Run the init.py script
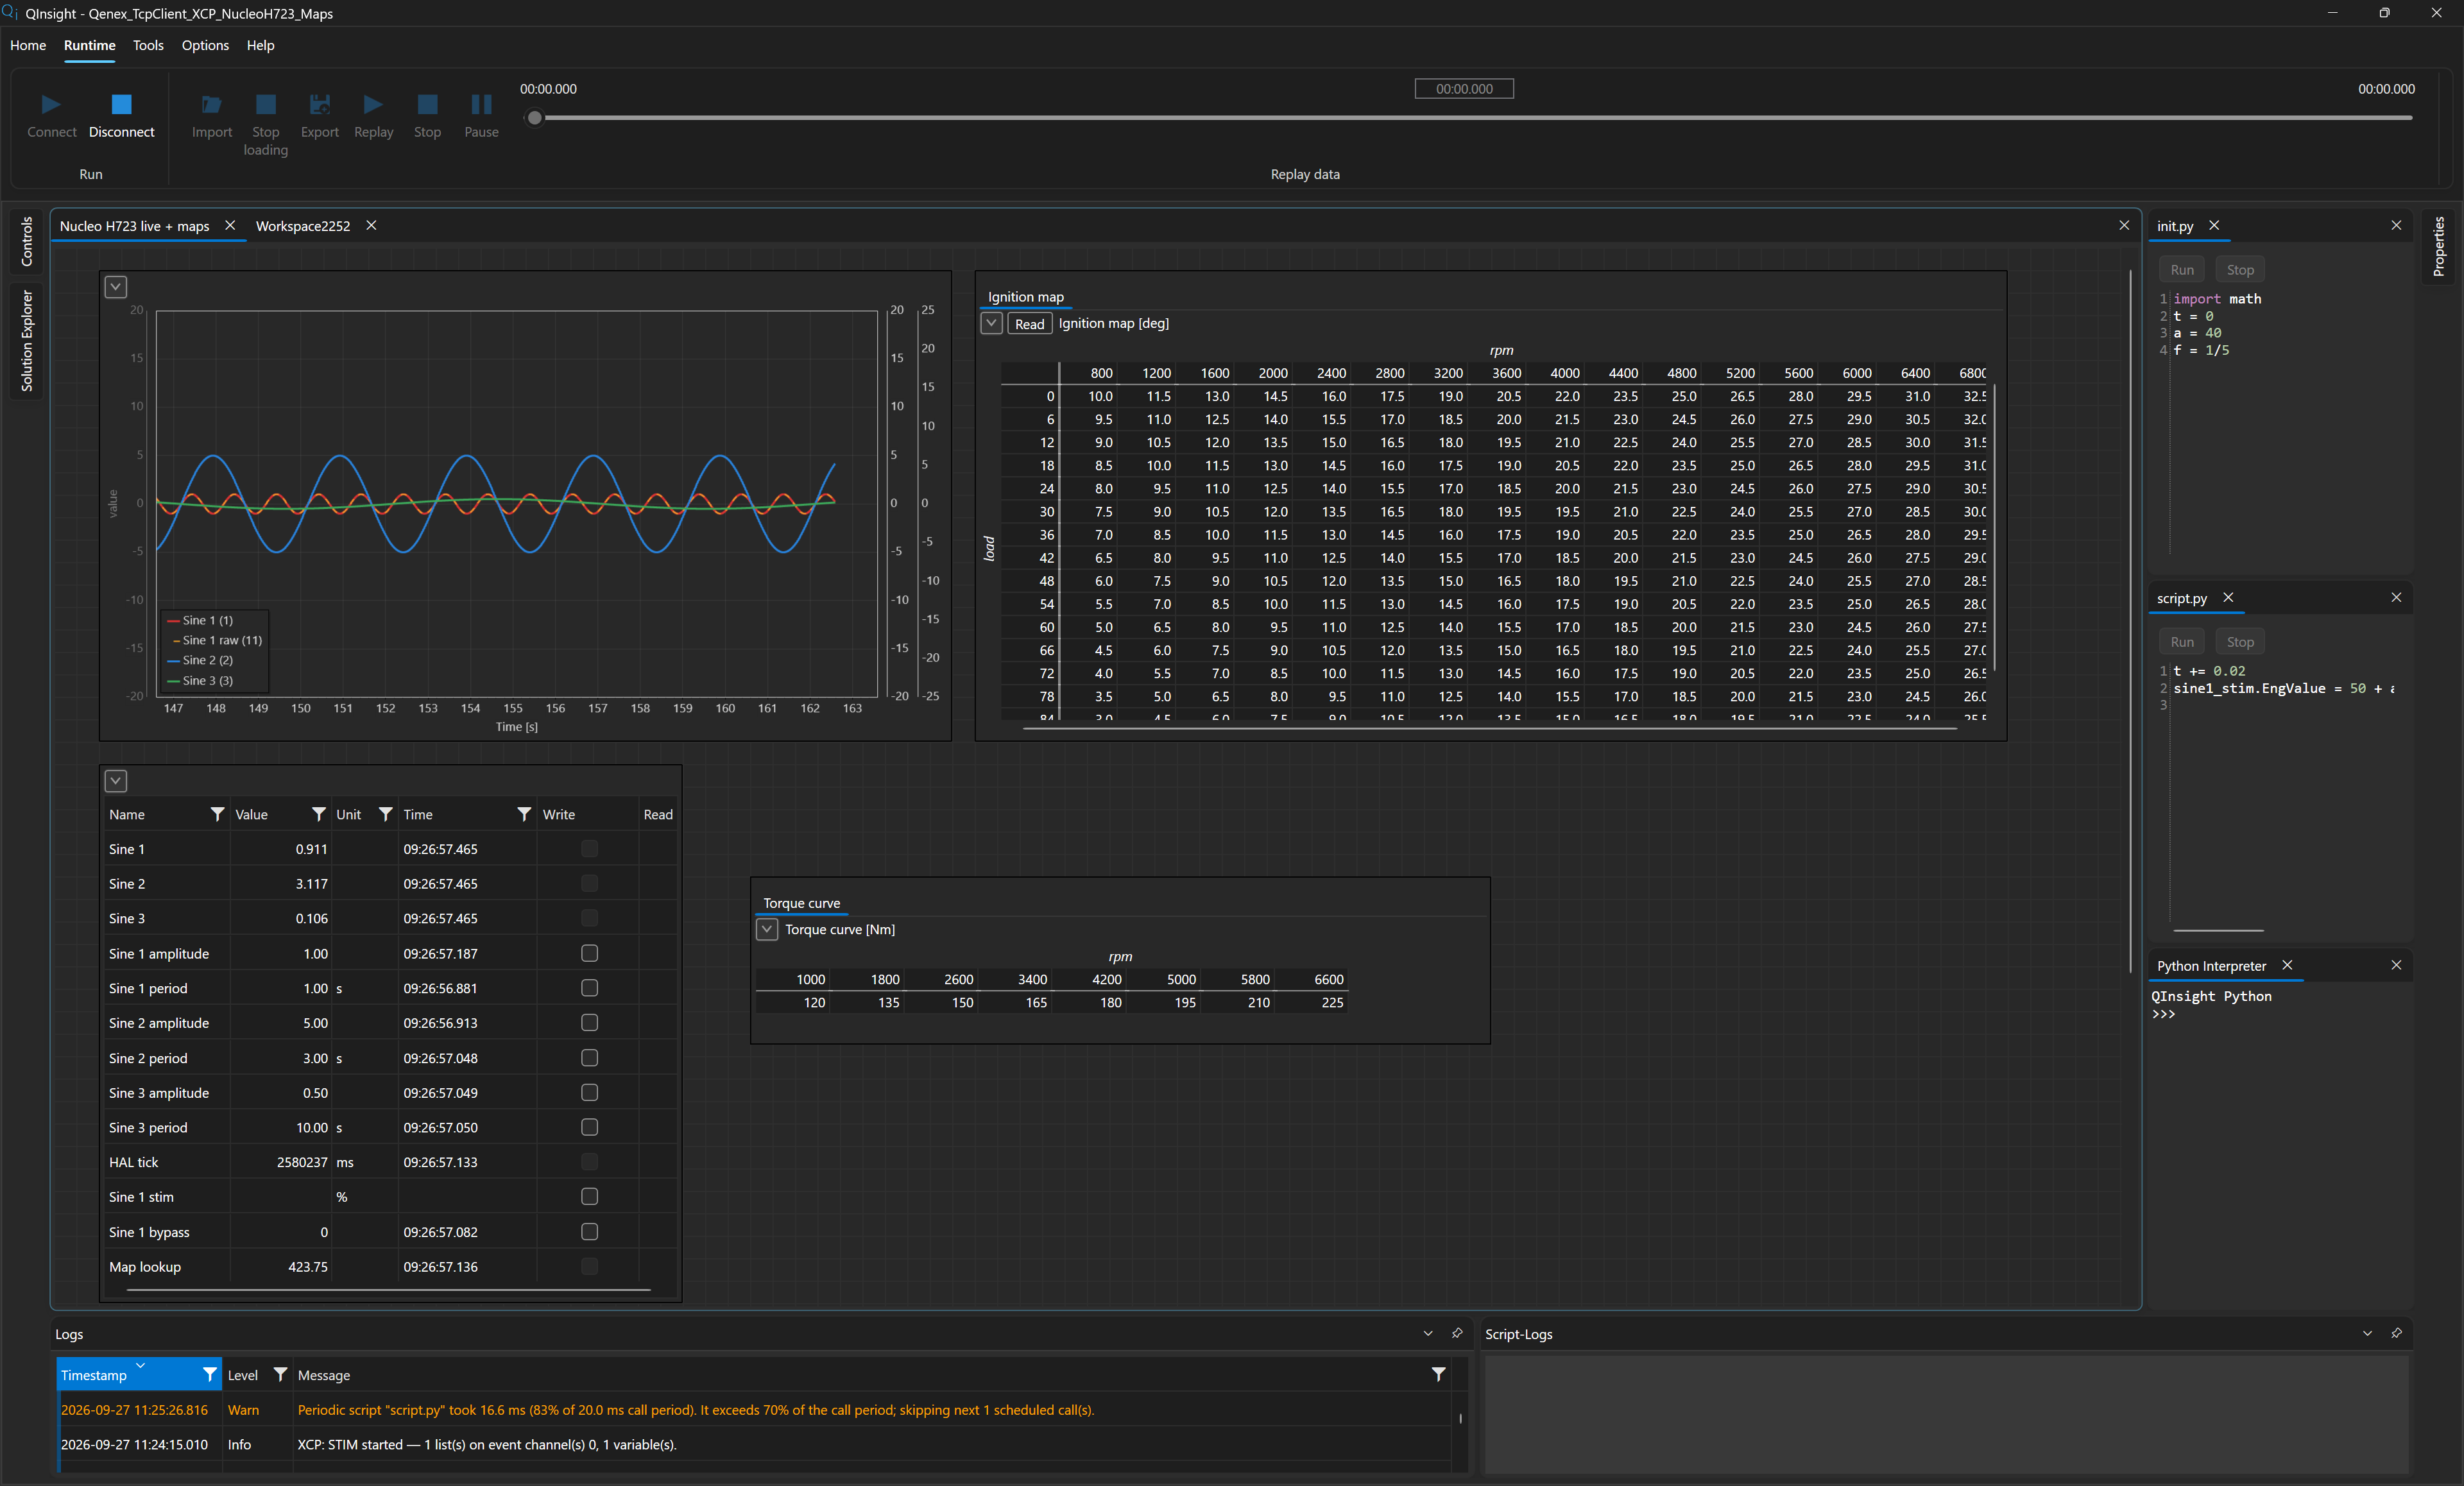2464x1486 pixels. point(2182,270)
